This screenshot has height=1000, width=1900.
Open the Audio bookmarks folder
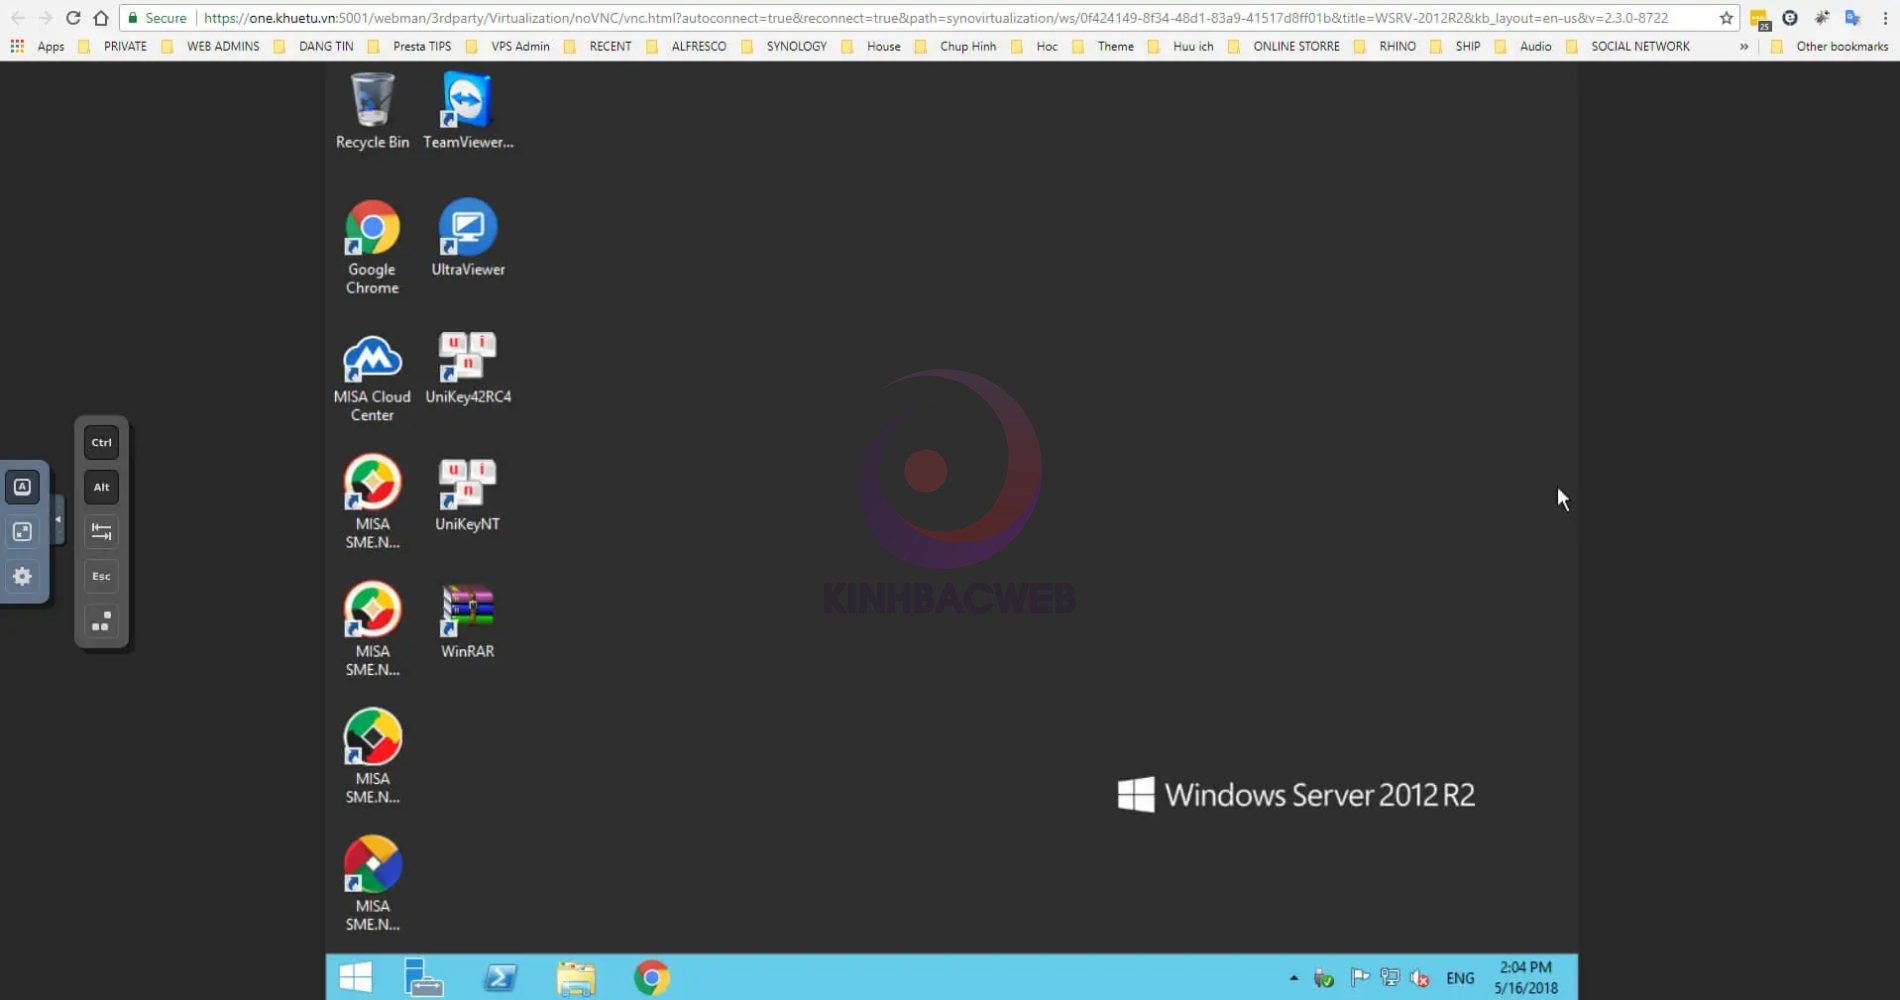[1523, 46]
